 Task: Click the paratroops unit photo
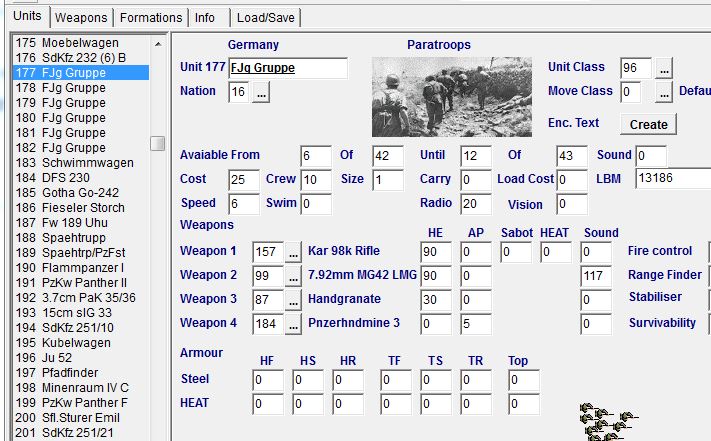click(452, 96)
